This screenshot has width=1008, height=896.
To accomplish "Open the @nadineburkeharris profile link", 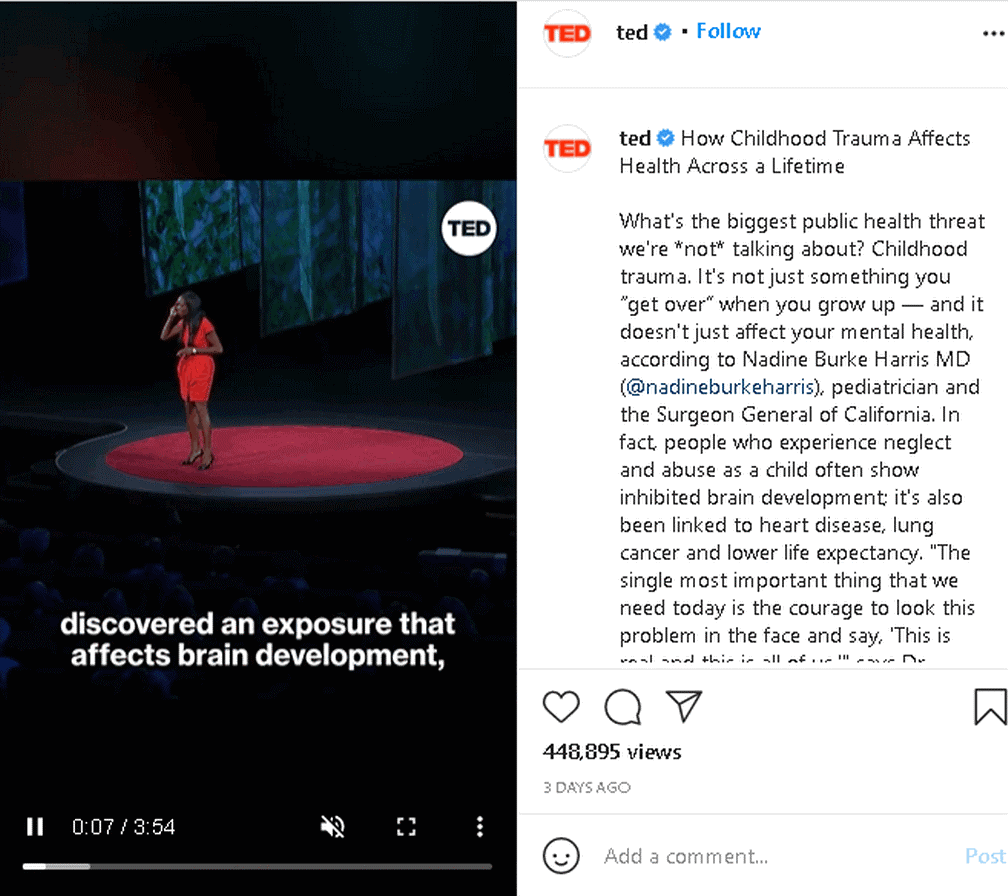I will 720,387.
